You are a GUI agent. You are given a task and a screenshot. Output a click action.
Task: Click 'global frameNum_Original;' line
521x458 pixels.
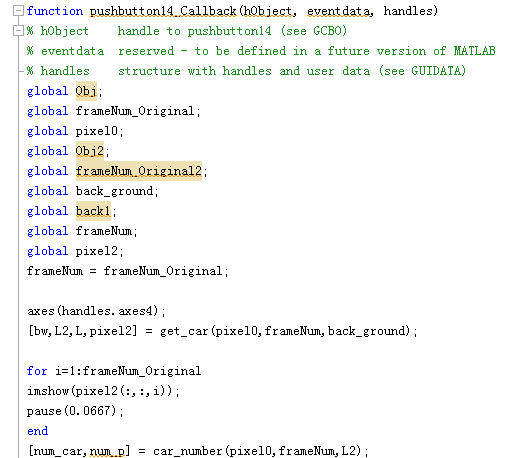tap(114, 111)
